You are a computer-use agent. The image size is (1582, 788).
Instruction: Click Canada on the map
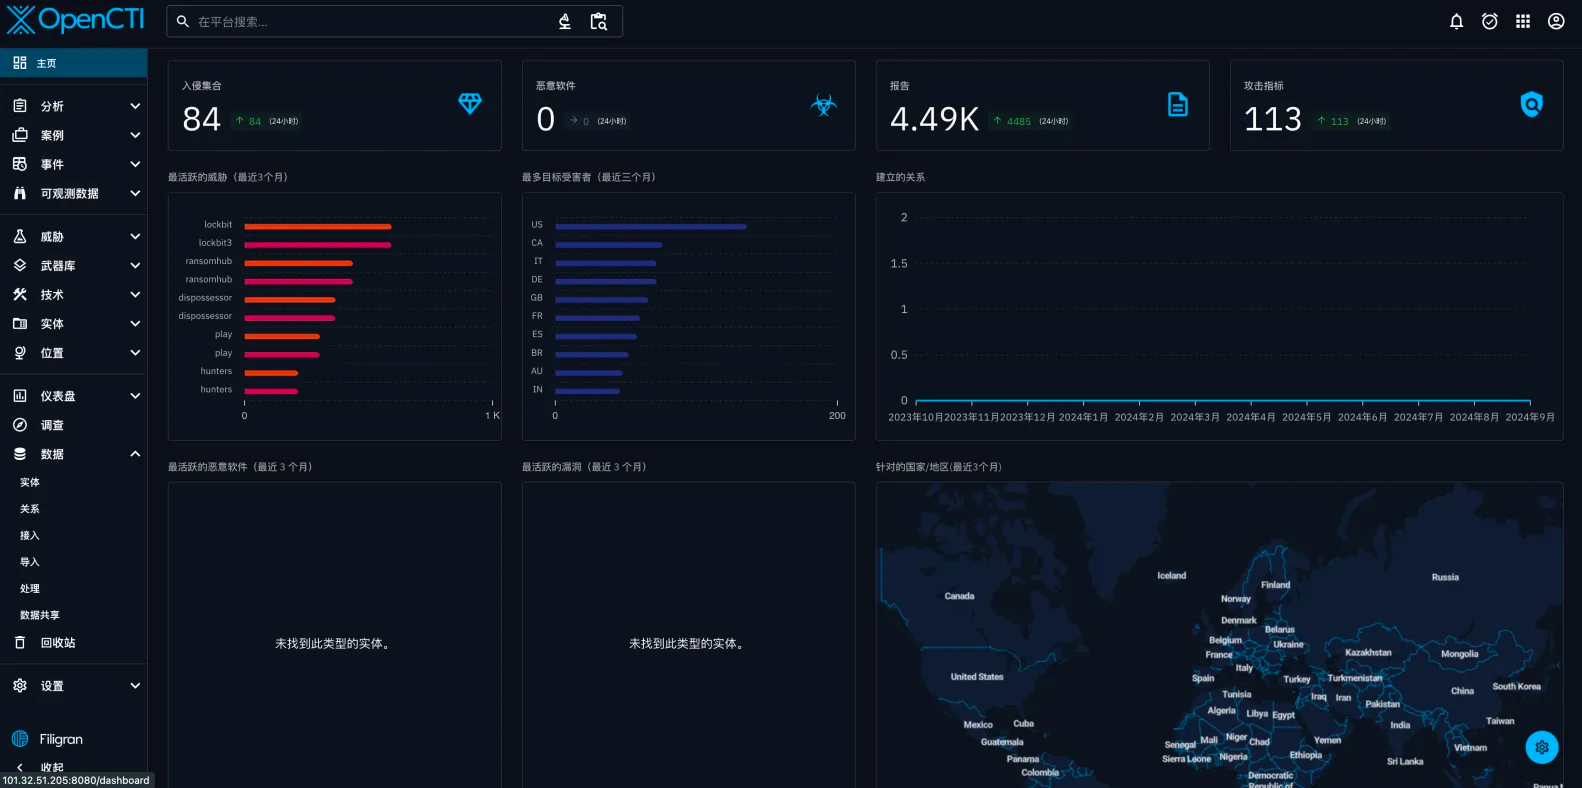coord(959,596)
